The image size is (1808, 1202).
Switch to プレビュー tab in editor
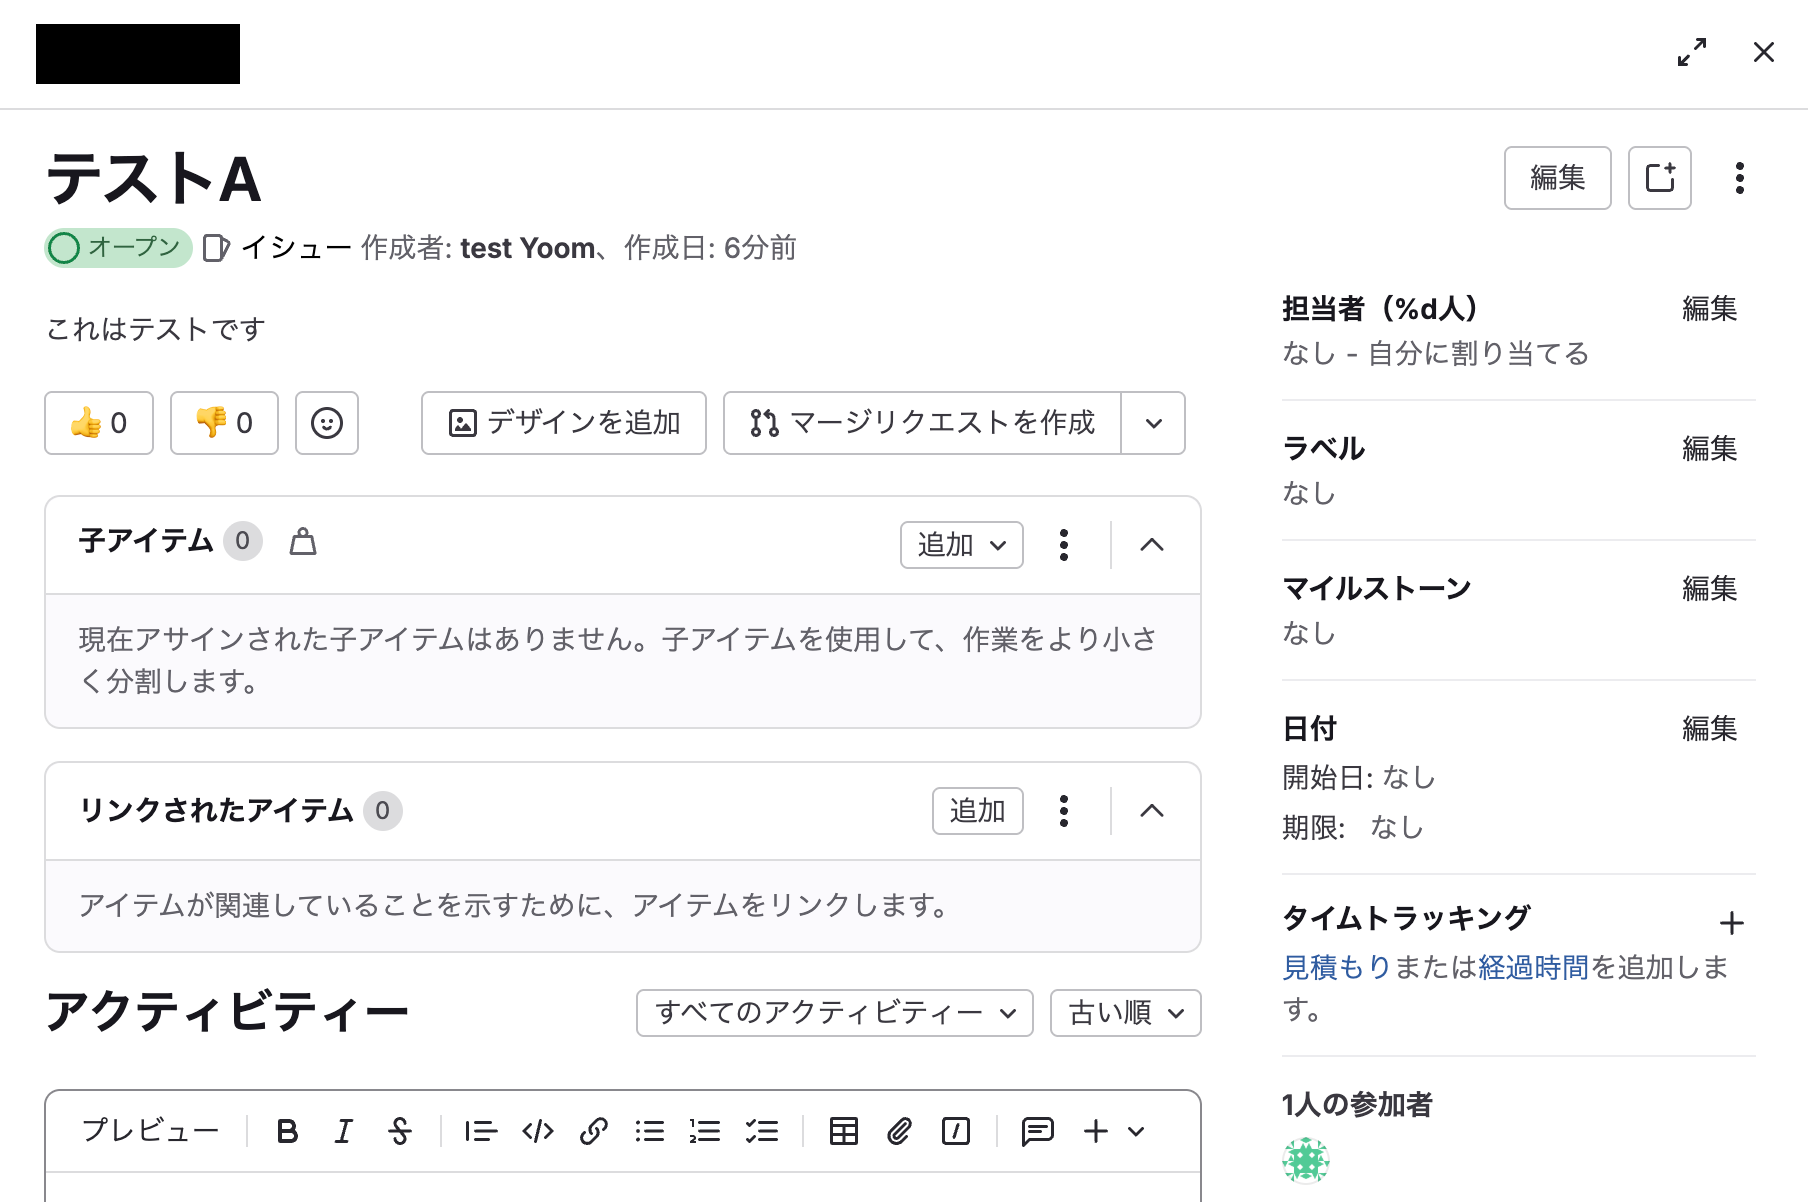coord(150,1131)
